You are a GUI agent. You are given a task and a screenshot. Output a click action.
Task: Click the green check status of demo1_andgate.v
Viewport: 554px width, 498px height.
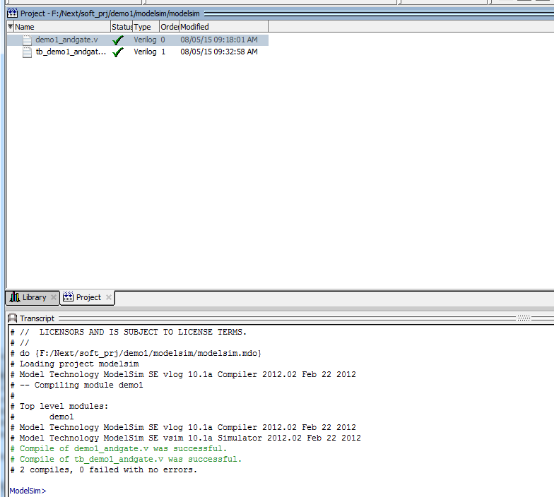point(118,40)
